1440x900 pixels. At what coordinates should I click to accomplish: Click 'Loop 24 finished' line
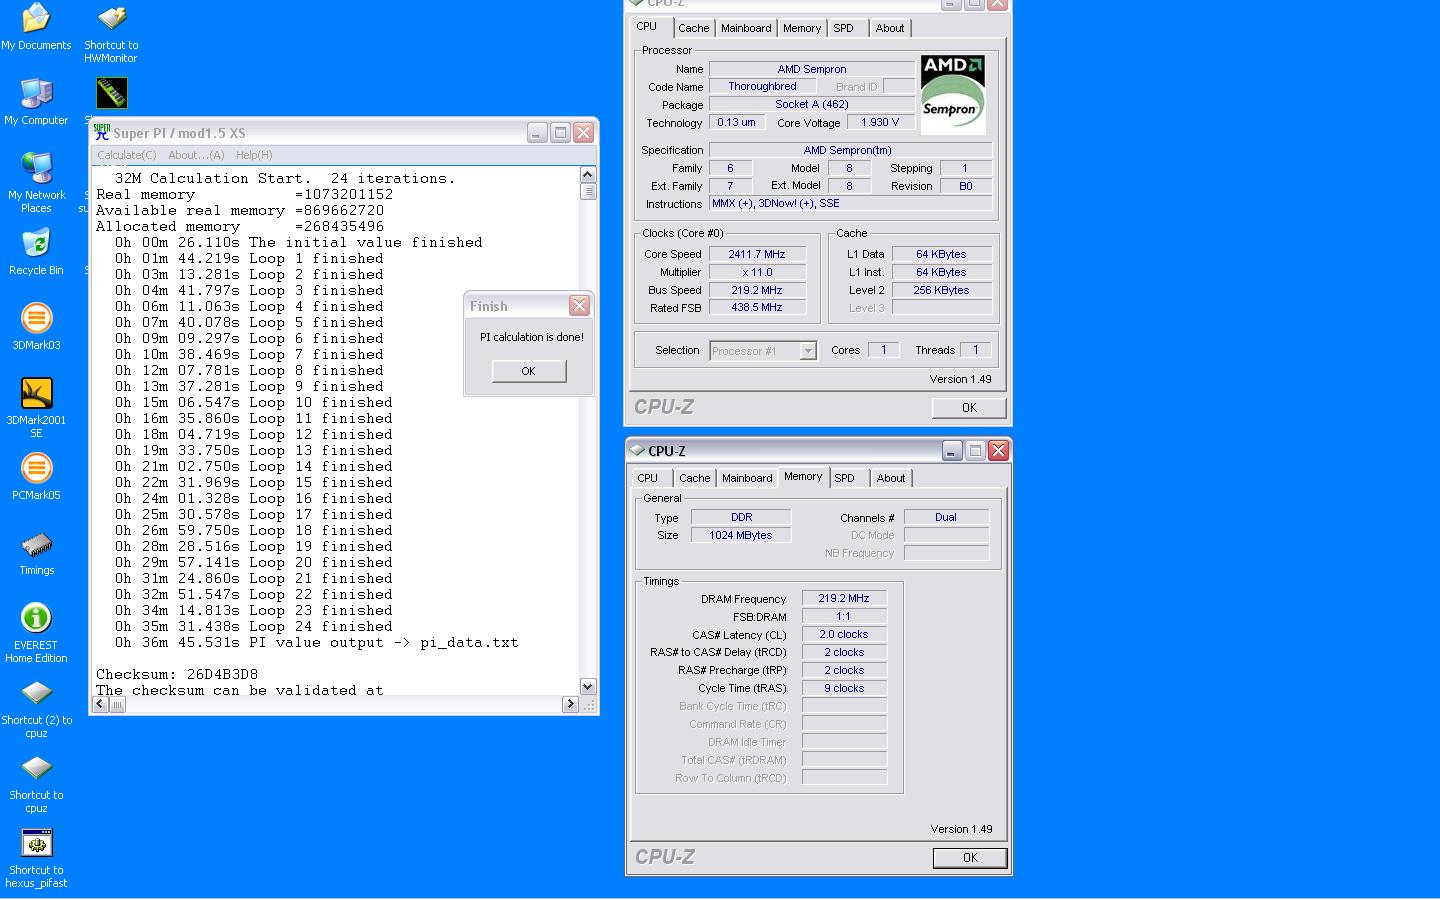253,626
